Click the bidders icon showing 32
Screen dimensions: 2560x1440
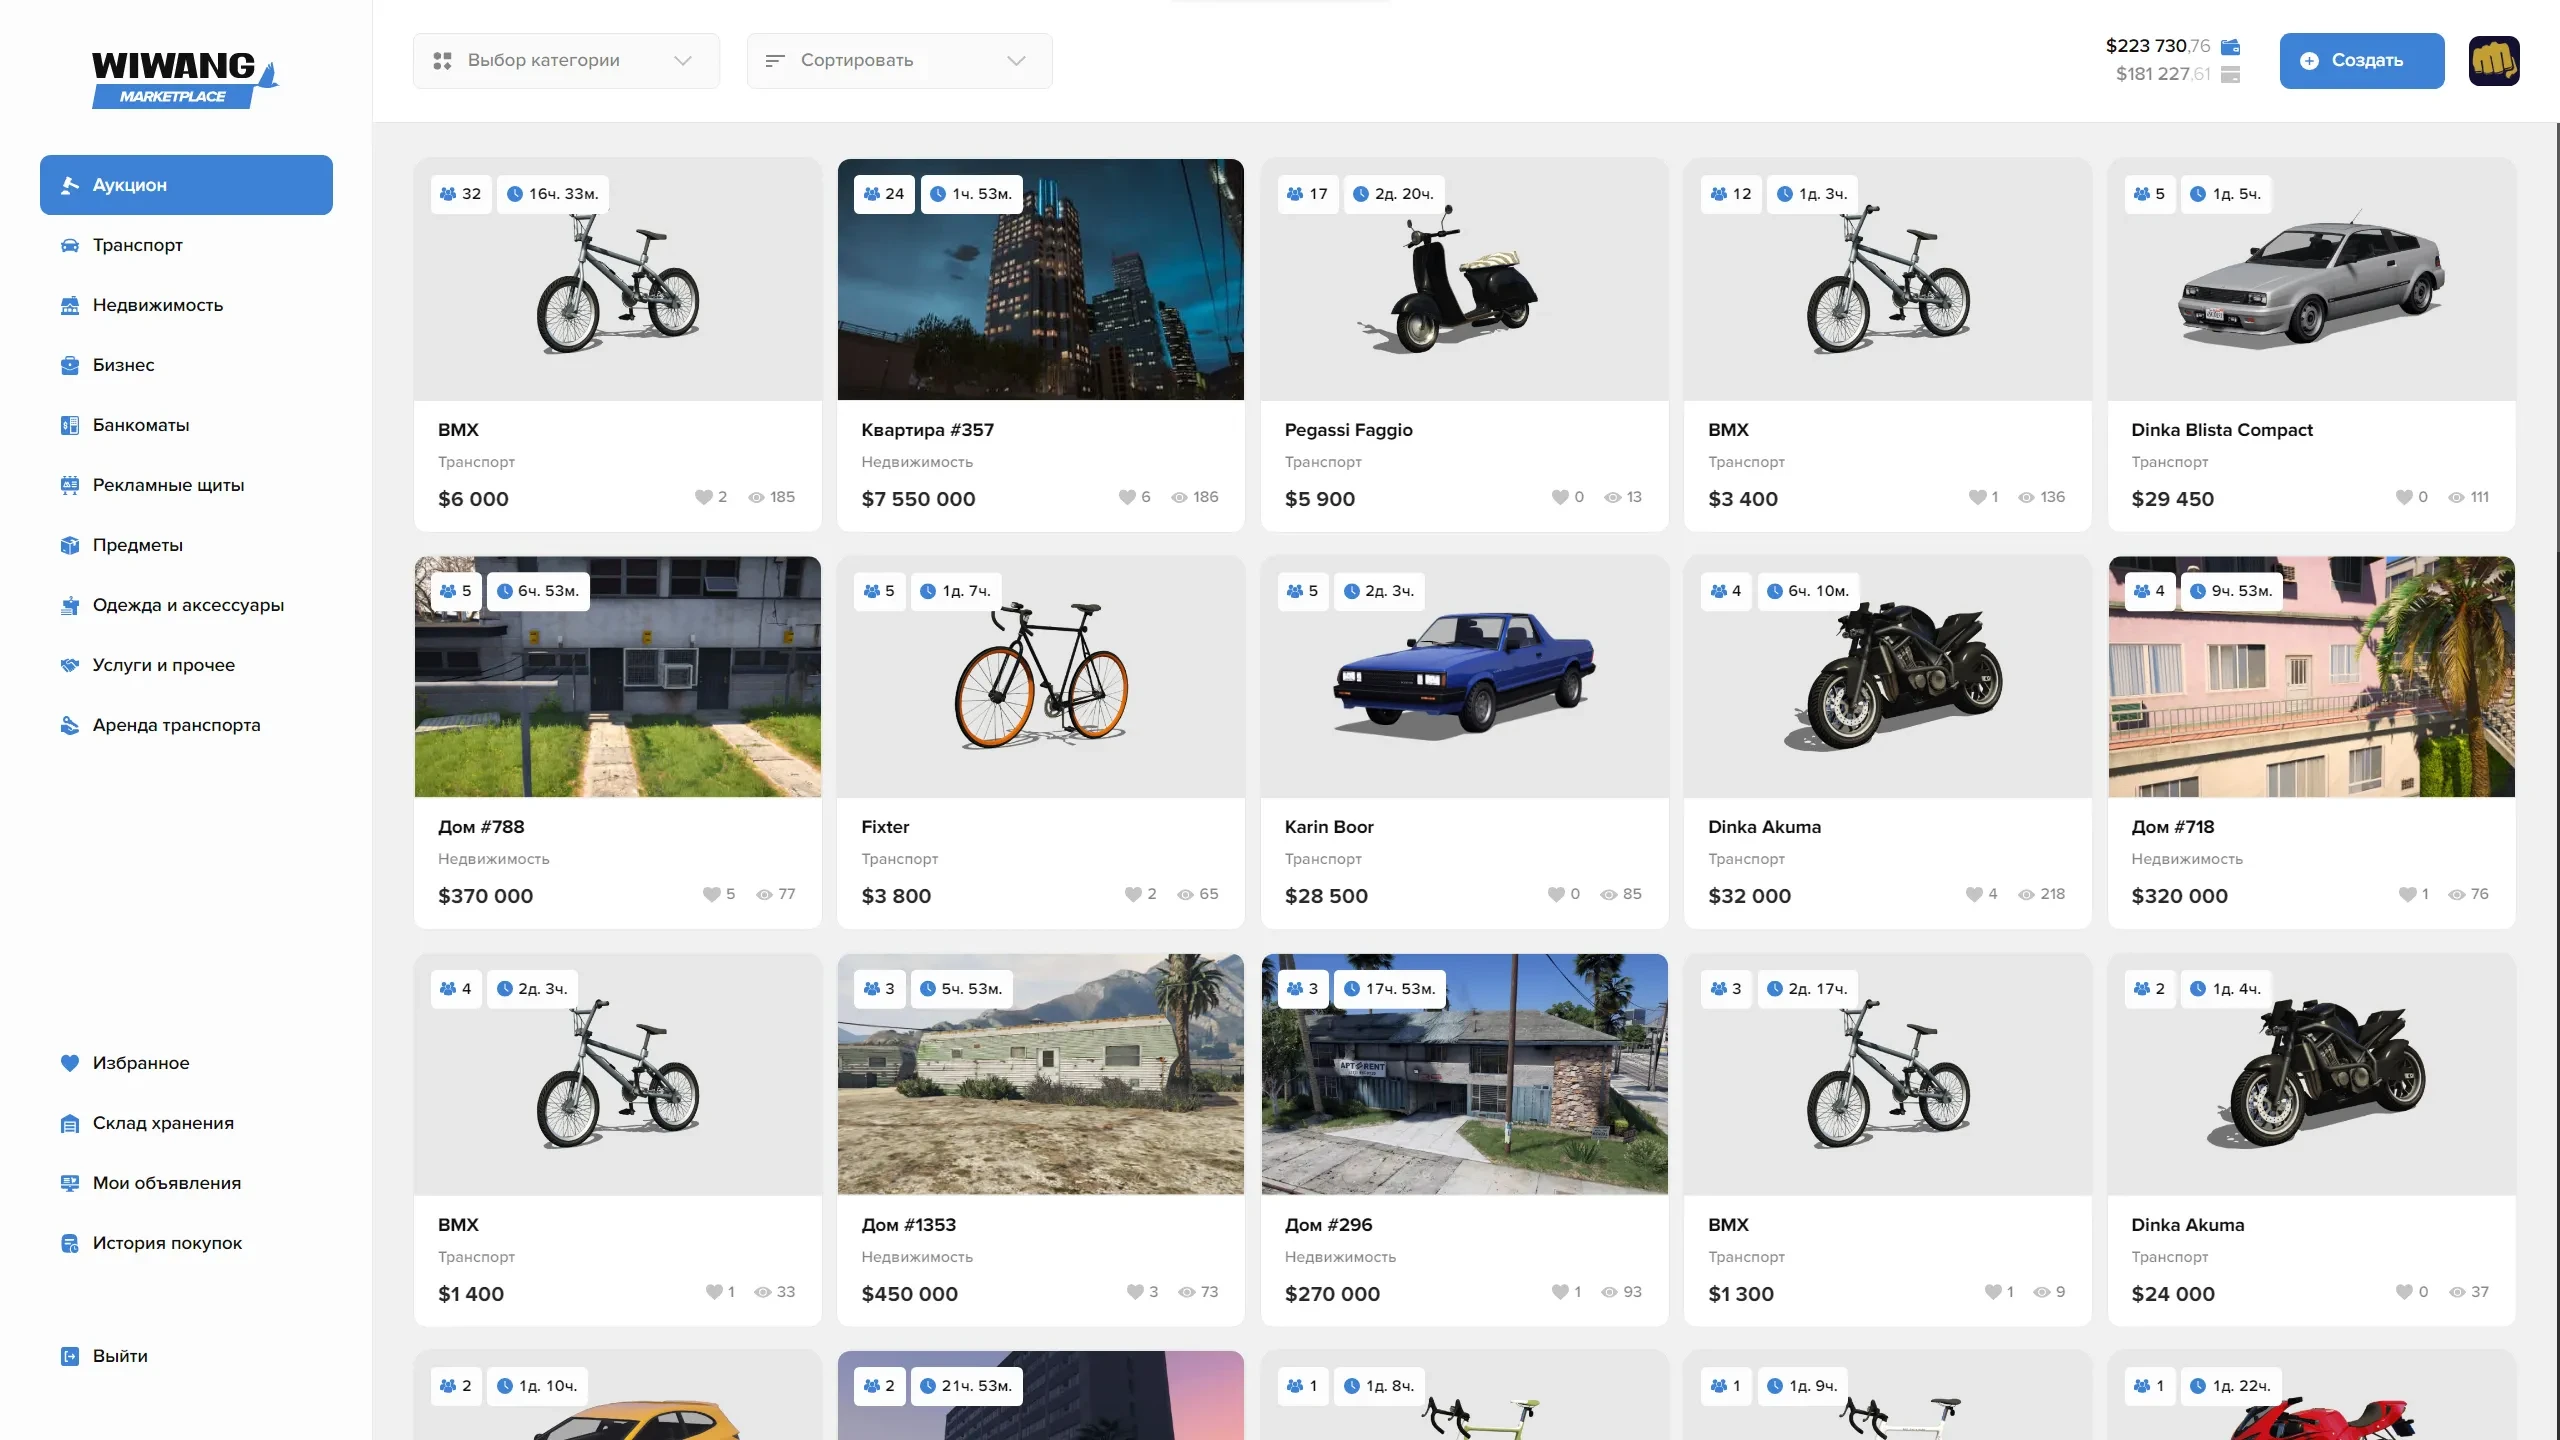point(448,194)
